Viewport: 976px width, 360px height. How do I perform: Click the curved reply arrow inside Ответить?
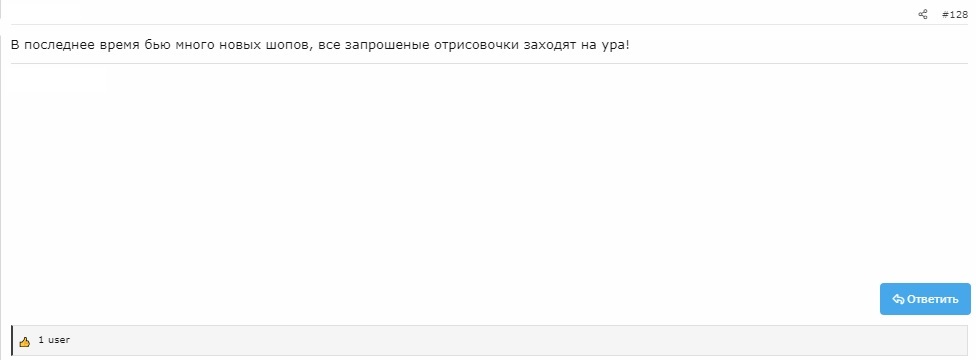(898, 299)
